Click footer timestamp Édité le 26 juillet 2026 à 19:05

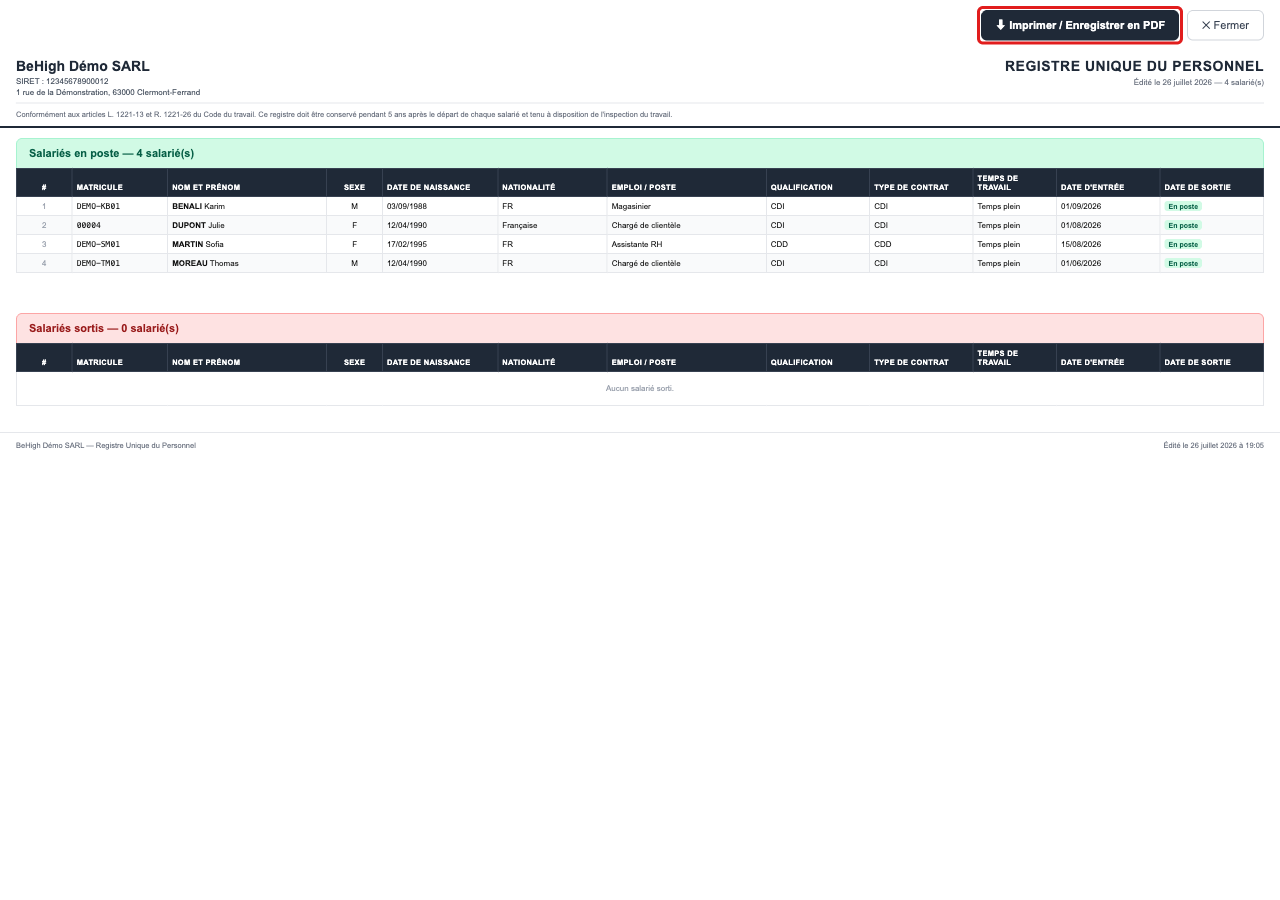click(x=1214, y=445)
